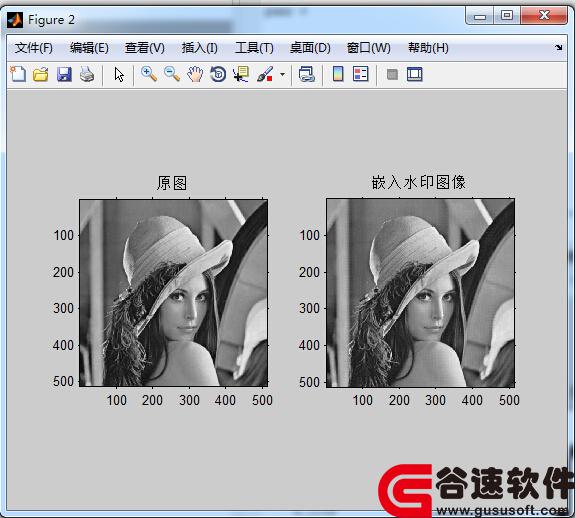Select the Rotate 3D tool
Image resolution: width=575 pixels, height=518 pixels.
[x=218, y=74]
